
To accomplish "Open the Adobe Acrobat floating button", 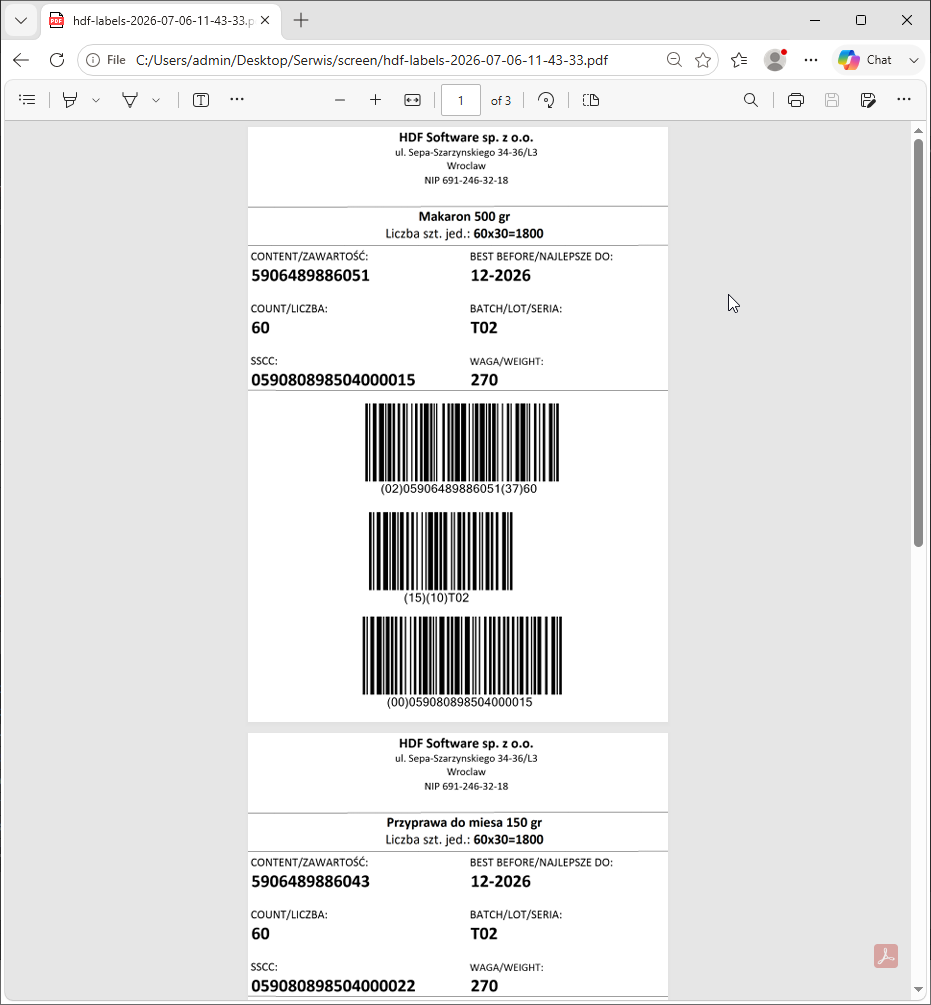I will point(886,956).
